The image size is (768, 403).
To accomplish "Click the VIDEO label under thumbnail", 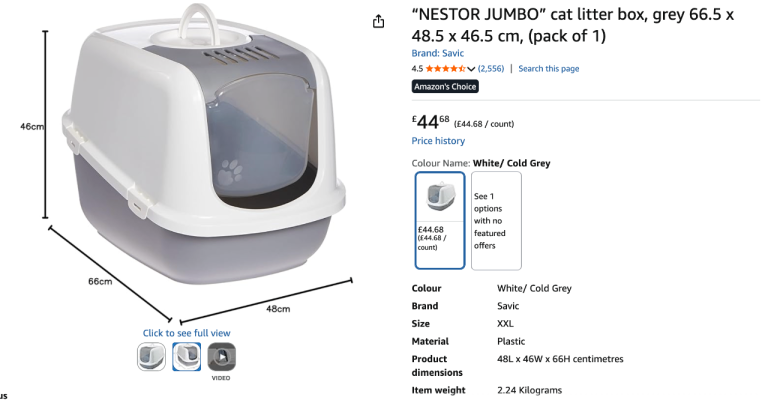I will (221, 378).
